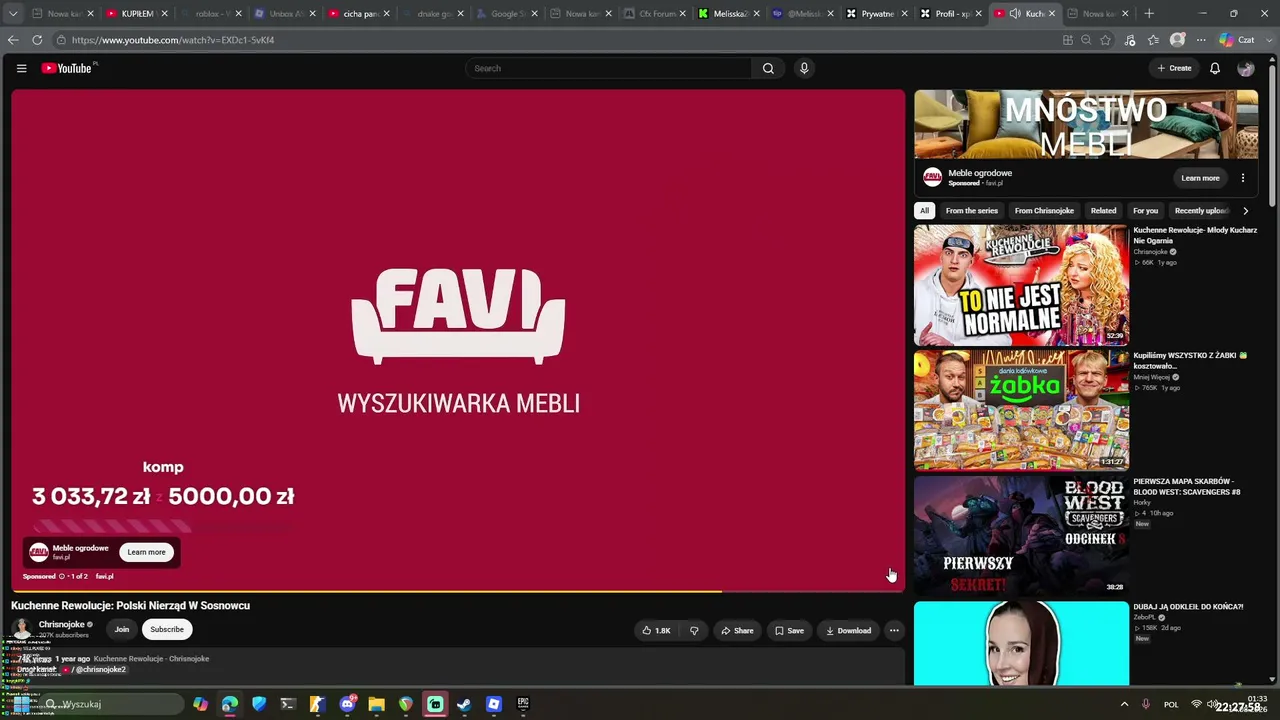Open Chrisnojoke channel avatar
The image size is (1280, 720).
click(x=21, y=629)
